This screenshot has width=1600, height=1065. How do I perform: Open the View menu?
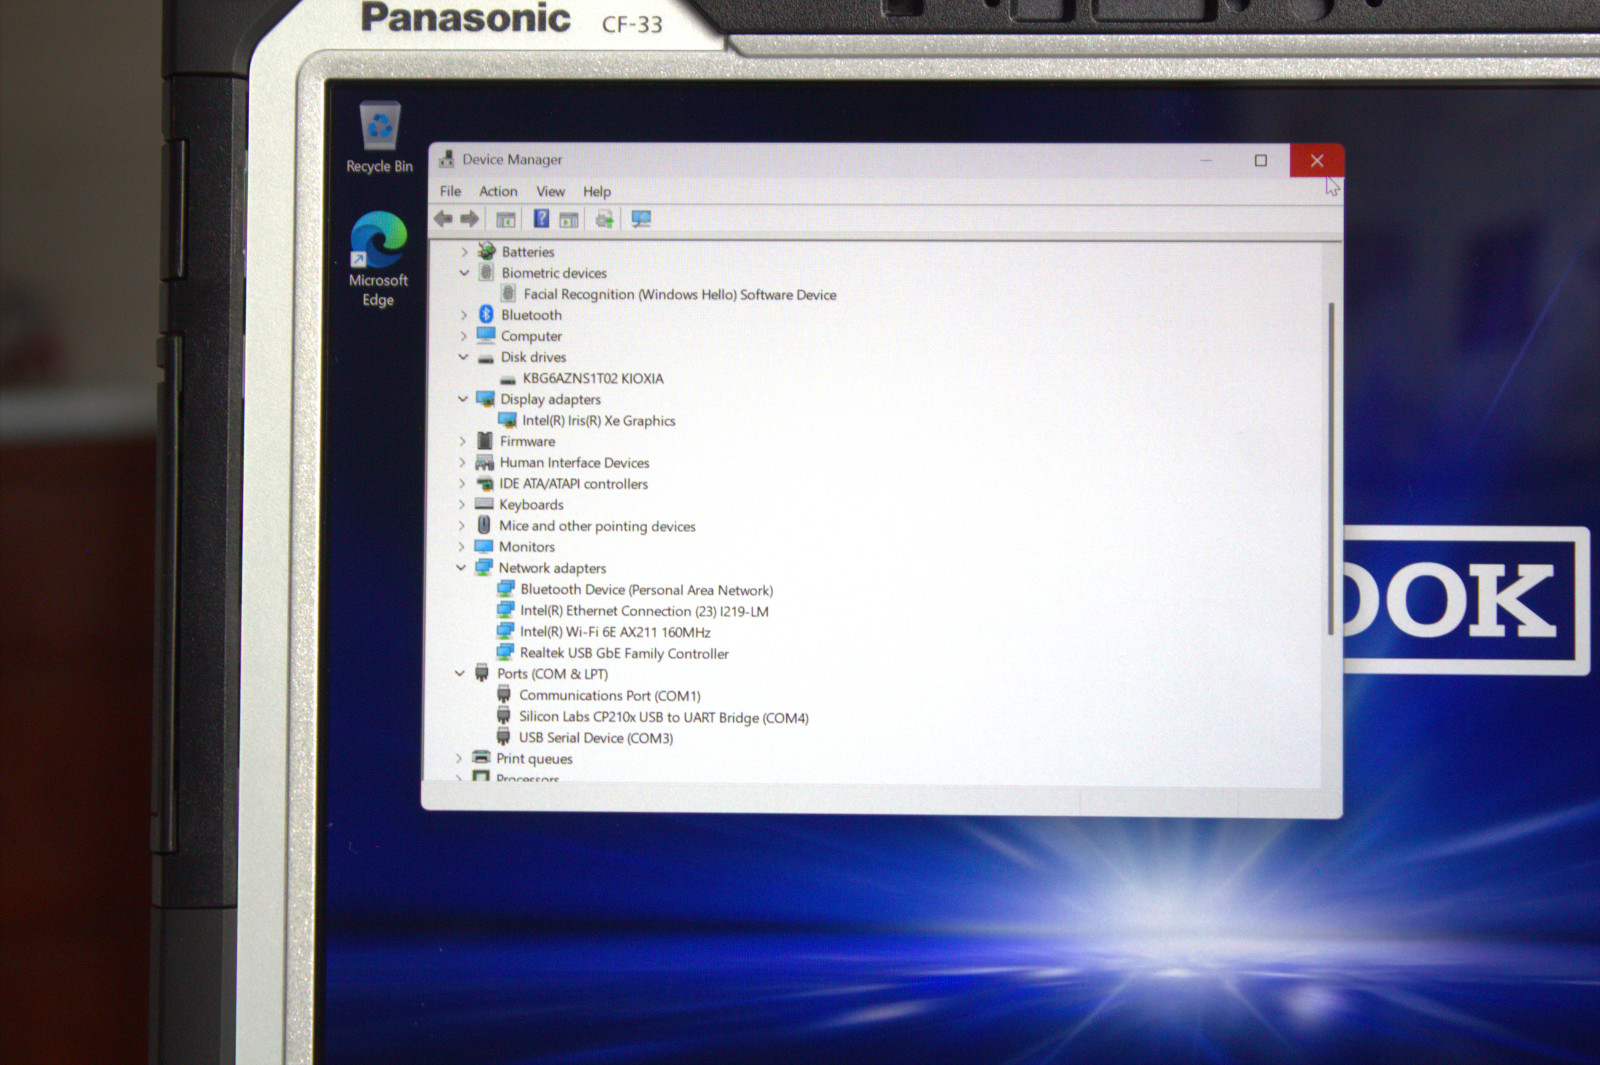pyautogui.click(x=550, y=191)
